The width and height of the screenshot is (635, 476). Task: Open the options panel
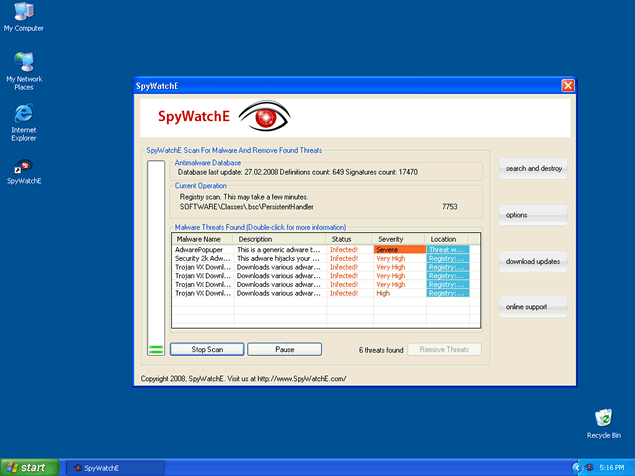534,215
